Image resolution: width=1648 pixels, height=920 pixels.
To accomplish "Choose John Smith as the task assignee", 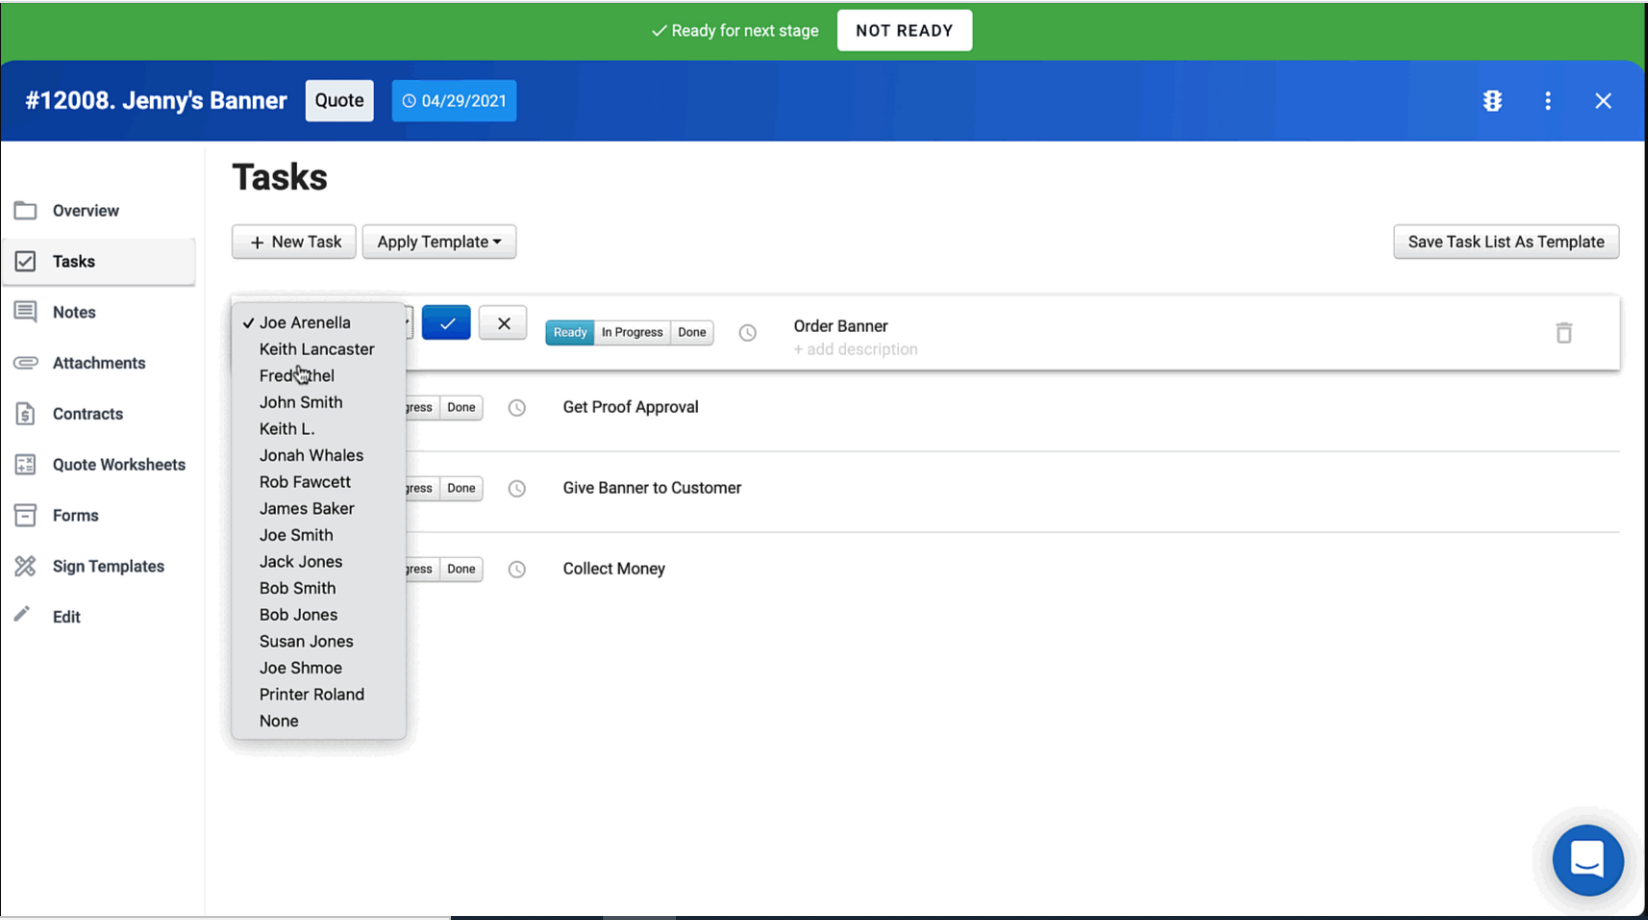I will point(300,401).
